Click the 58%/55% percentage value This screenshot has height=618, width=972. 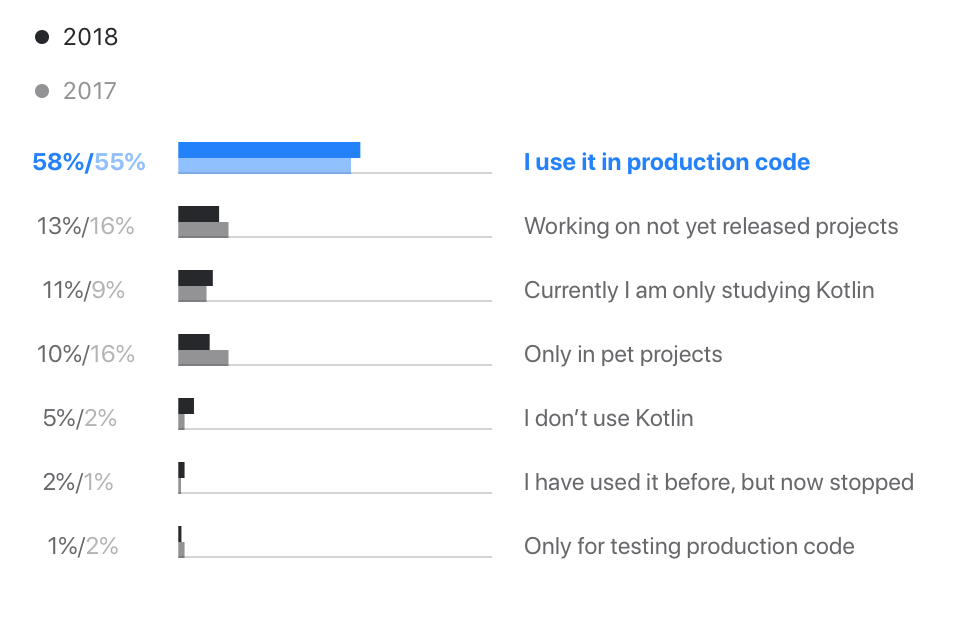(x=88, y=162)
